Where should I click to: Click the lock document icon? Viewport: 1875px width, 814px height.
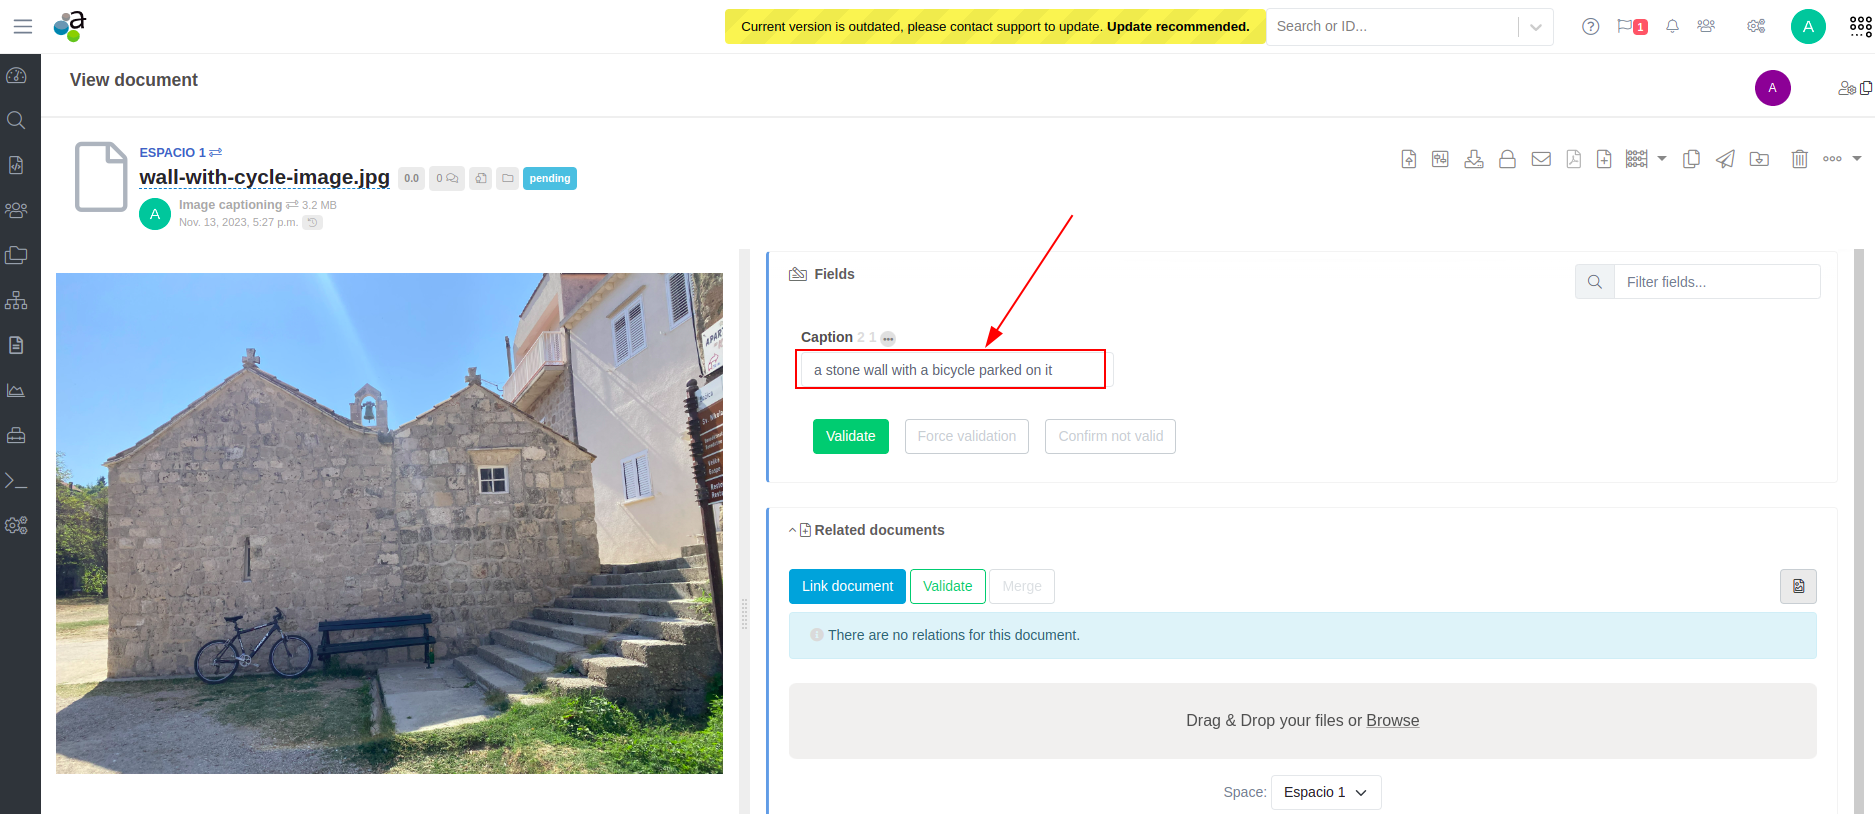coord(1507,159)
